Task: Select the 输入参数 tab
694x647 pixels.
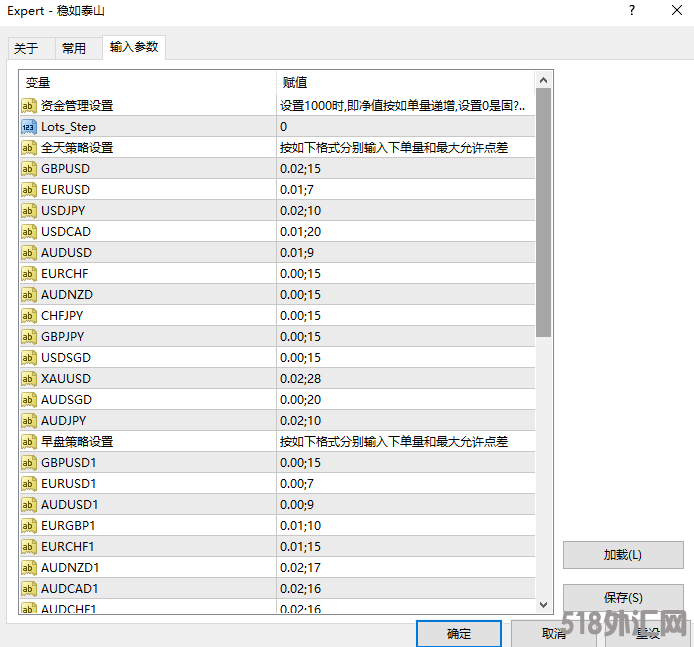Action: click(x=134, y=47)
